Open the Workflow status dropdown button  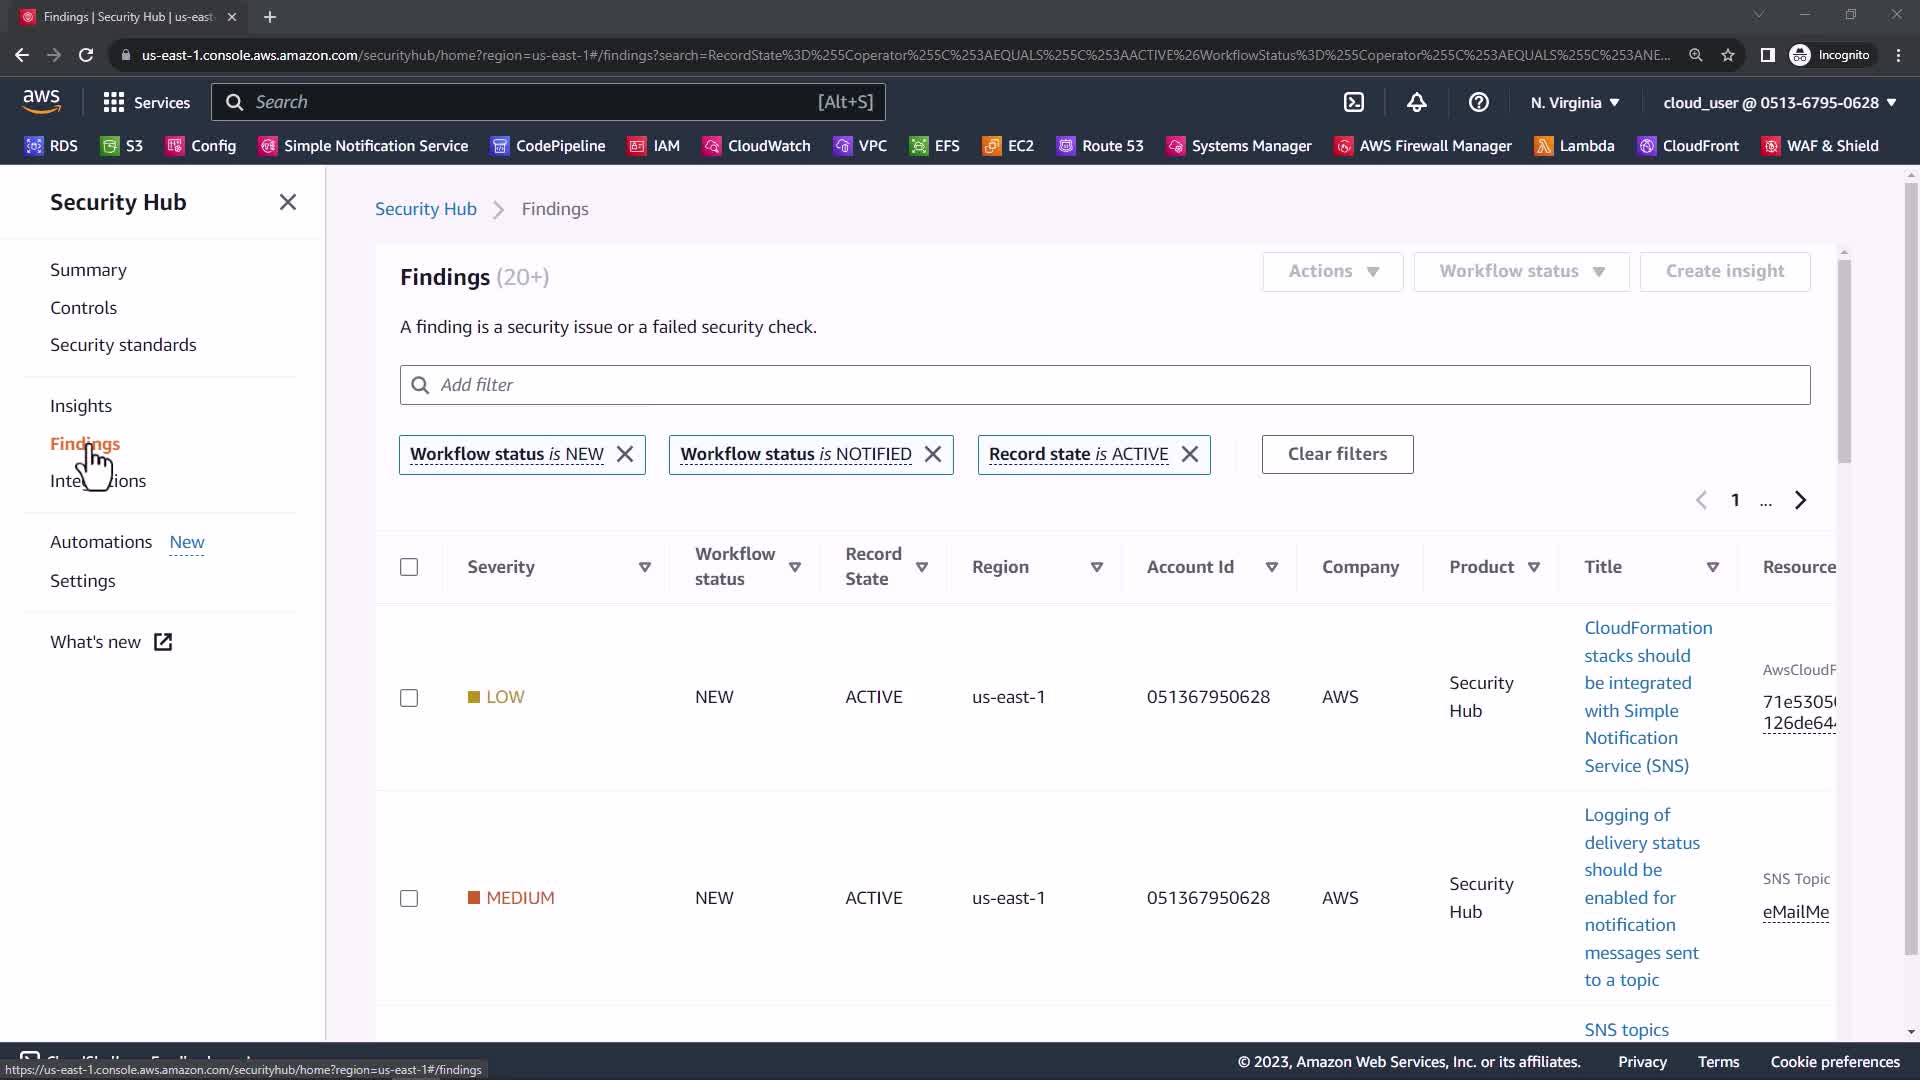click(x=1521, y=271)
